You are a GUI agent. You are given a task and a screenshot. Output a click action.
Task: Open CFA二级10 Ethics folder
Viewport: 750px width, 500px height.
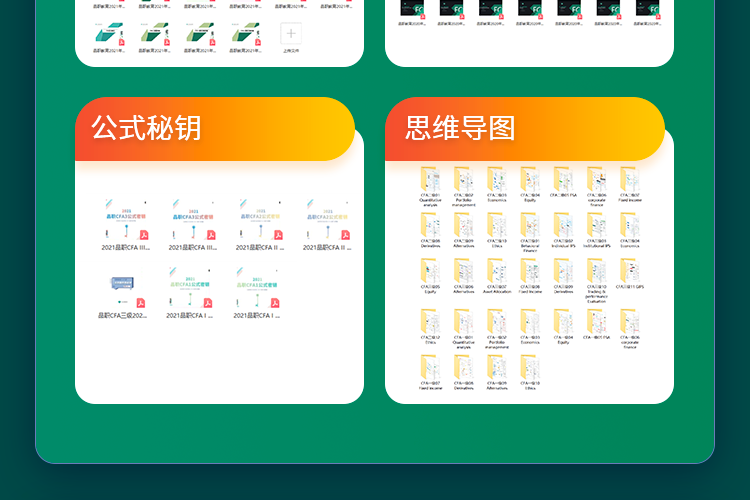point(497,230)
